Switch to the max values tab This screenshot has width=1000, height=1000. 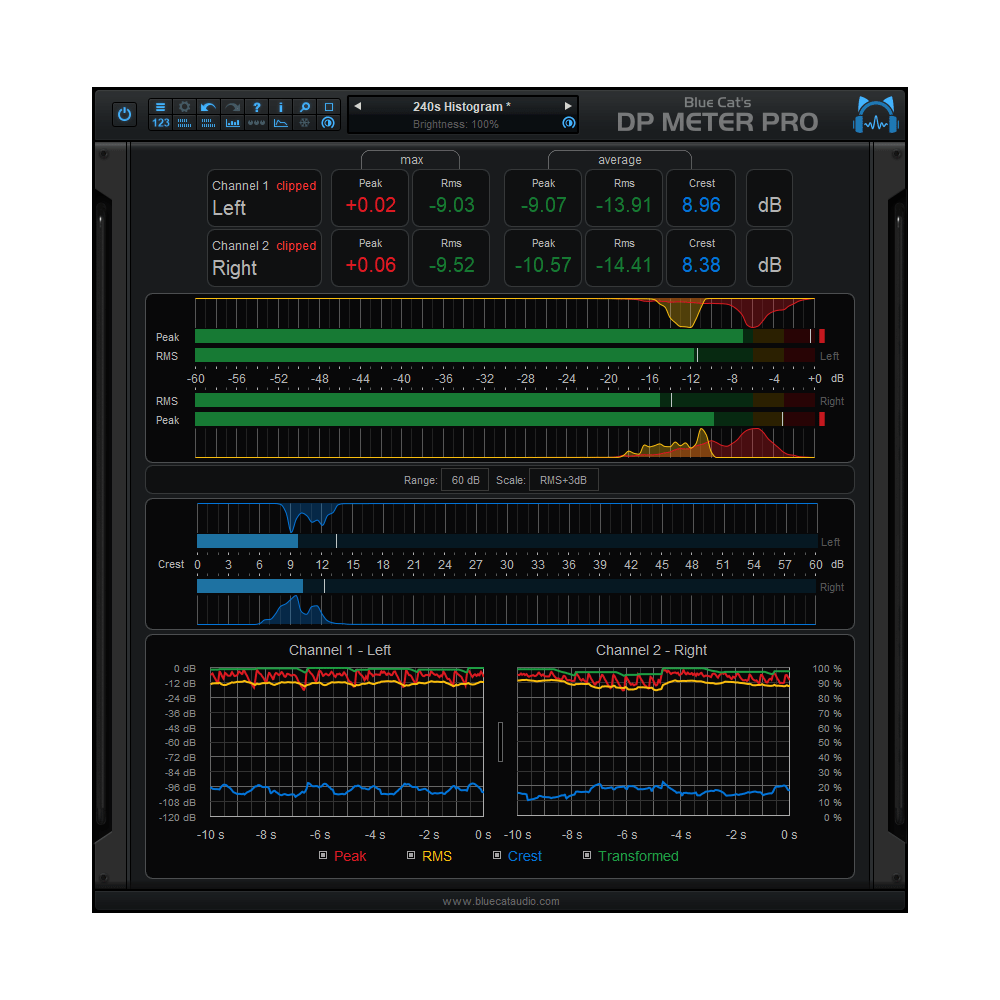(411, 159)
